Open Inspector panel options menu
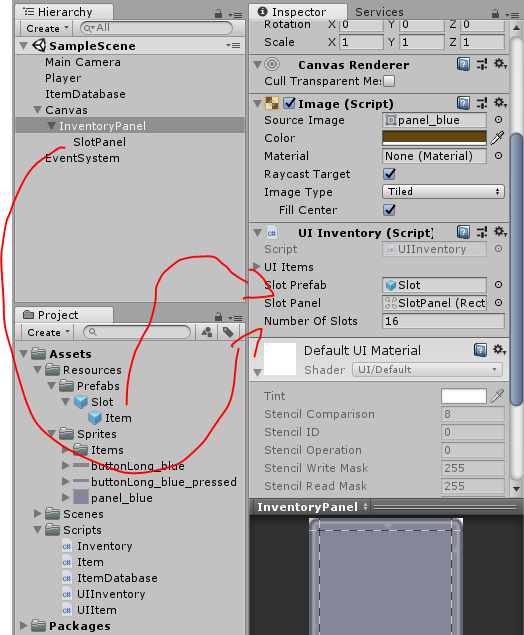 point(513,15)
